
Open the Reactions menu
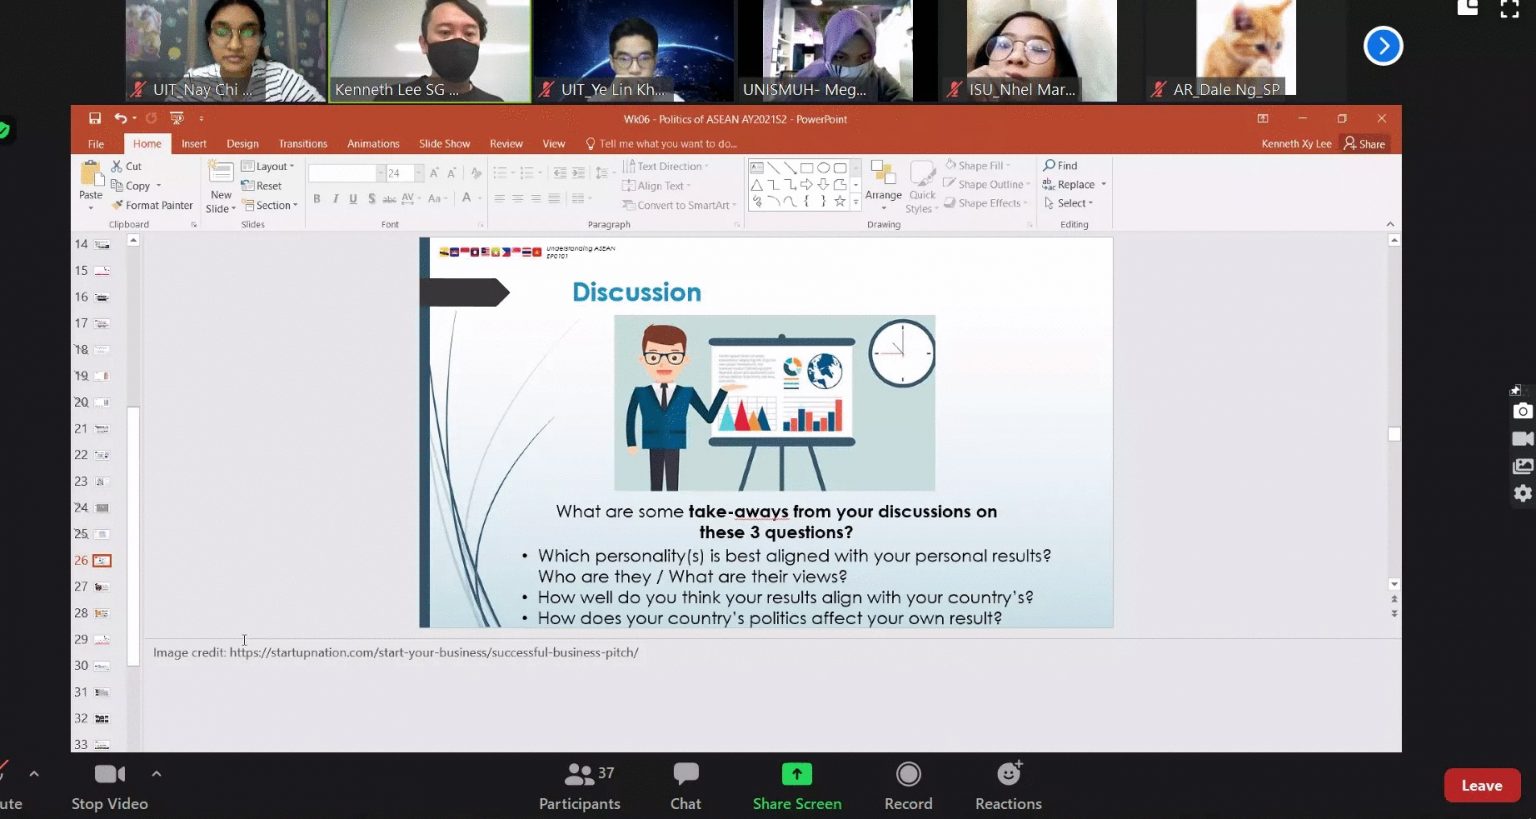[x=1008, y=786]
